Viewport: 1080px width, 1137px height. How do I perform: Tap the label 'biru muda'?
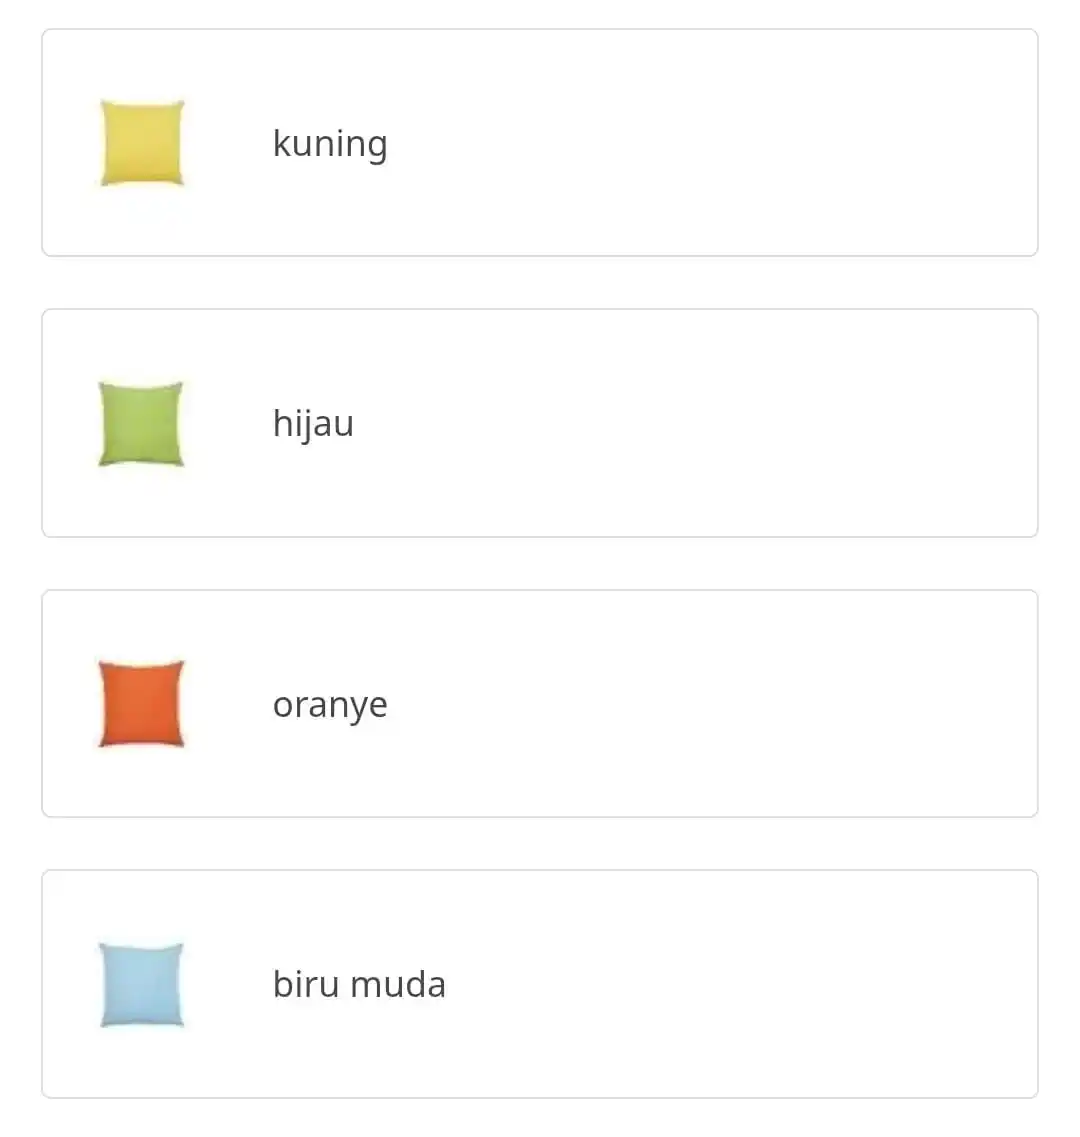pos(359,984)
